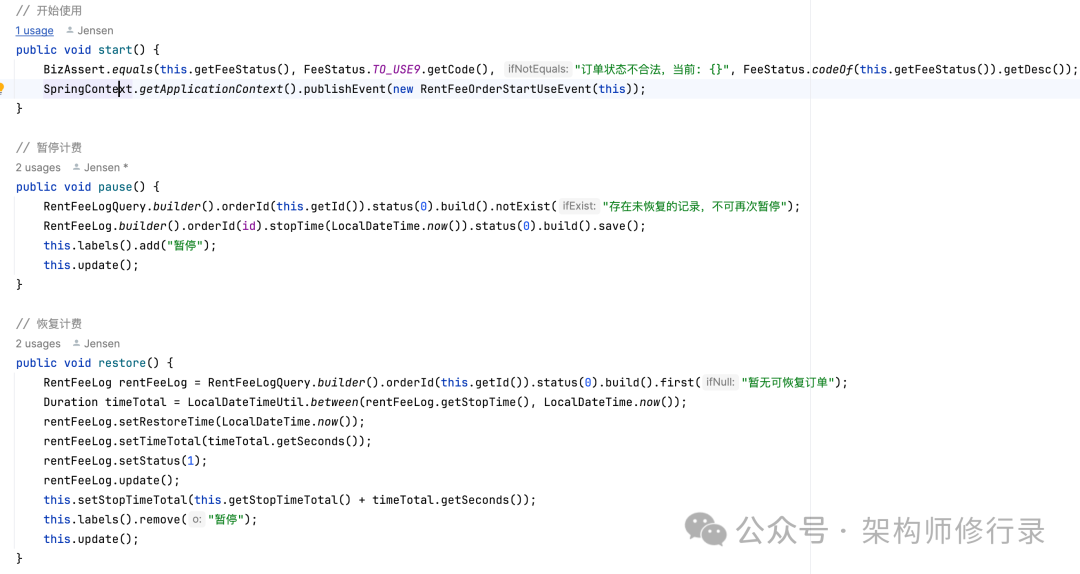Click the "LocalDateTimeUtil" class name
The image size is (1080, 574).
[x=245, y=402]
